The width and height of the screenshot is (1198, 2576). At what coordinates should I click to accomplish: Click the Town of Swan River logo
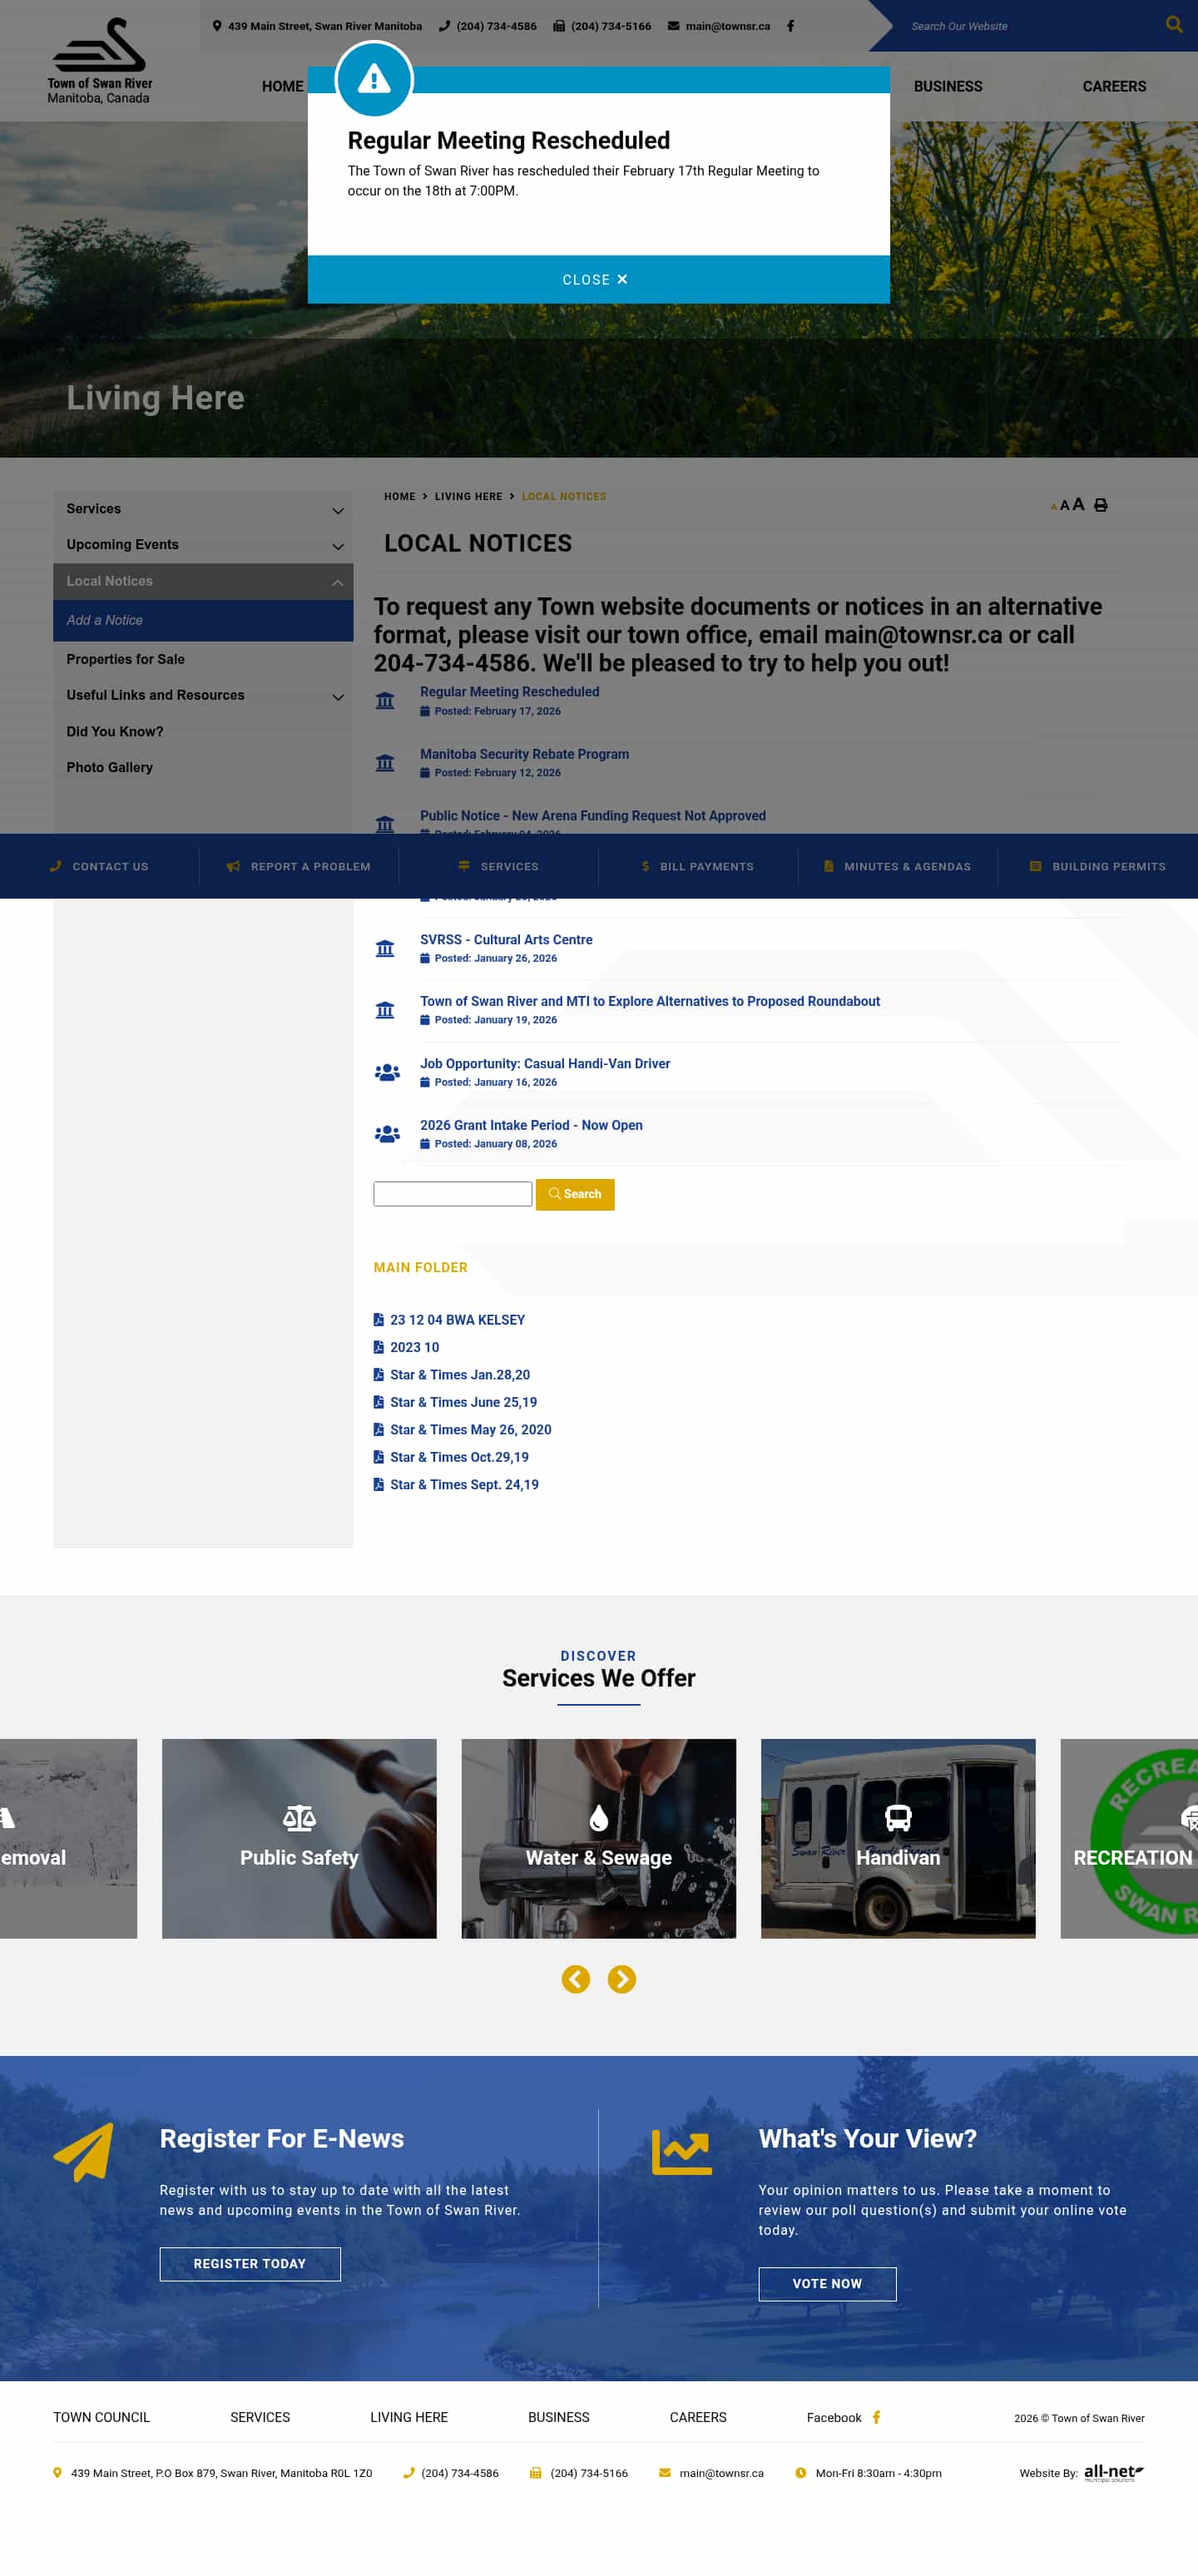coord(100,60)
